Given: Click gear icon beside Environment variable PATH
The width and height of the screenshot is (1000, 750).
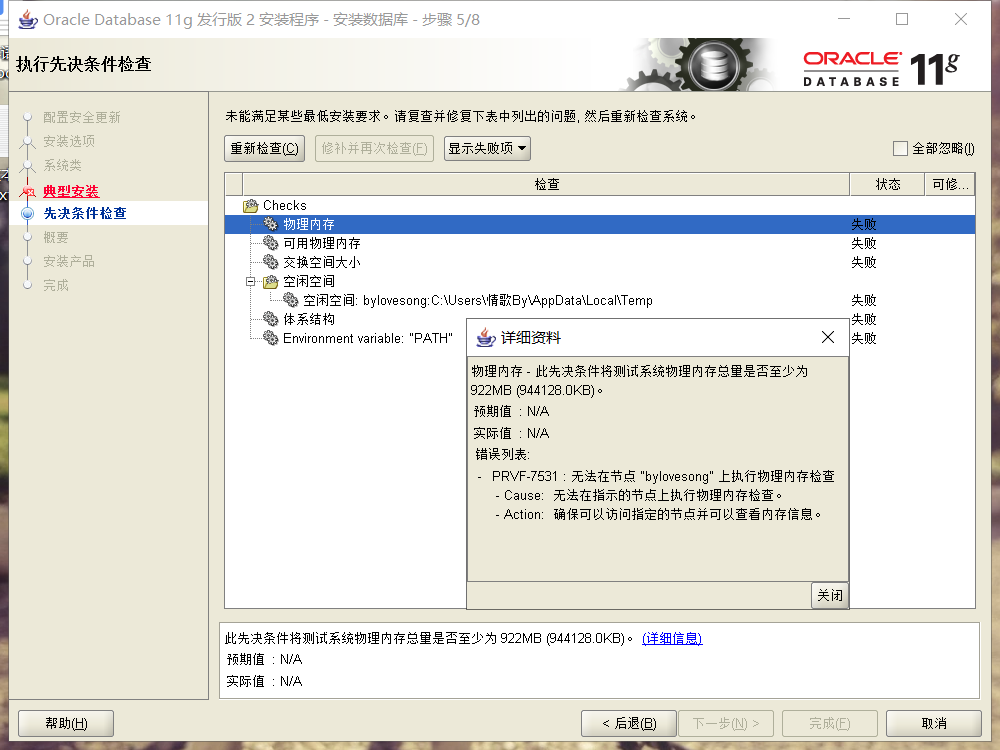Looking at the screenshot, I should pos(271,338).
